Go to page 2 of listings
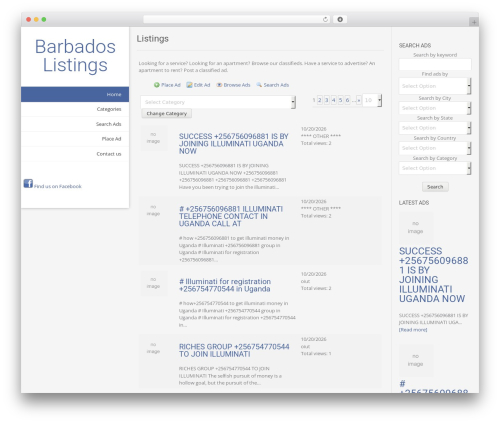Screen dimensions: 500x423 coord(319,100)
